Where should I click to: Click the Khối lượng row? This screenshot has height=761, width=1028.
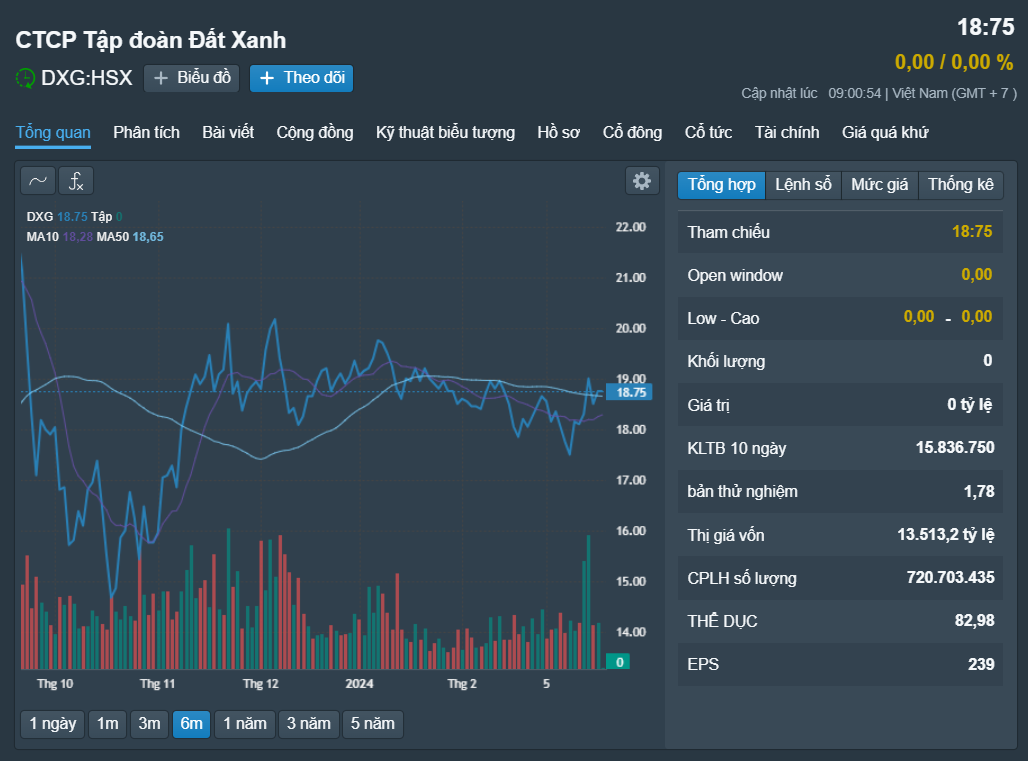pos(840,361)
